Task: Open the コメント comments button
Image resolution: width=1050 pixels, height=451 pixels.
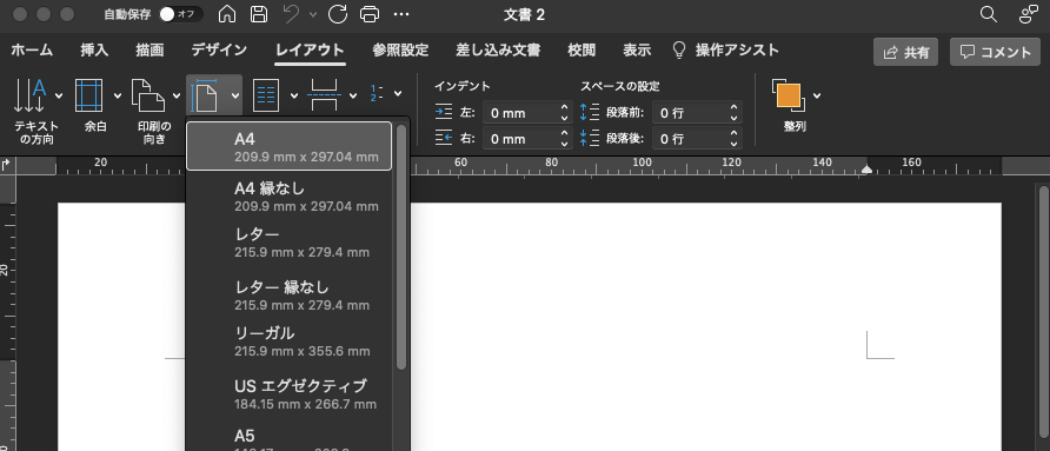Action: click(995, 52)
